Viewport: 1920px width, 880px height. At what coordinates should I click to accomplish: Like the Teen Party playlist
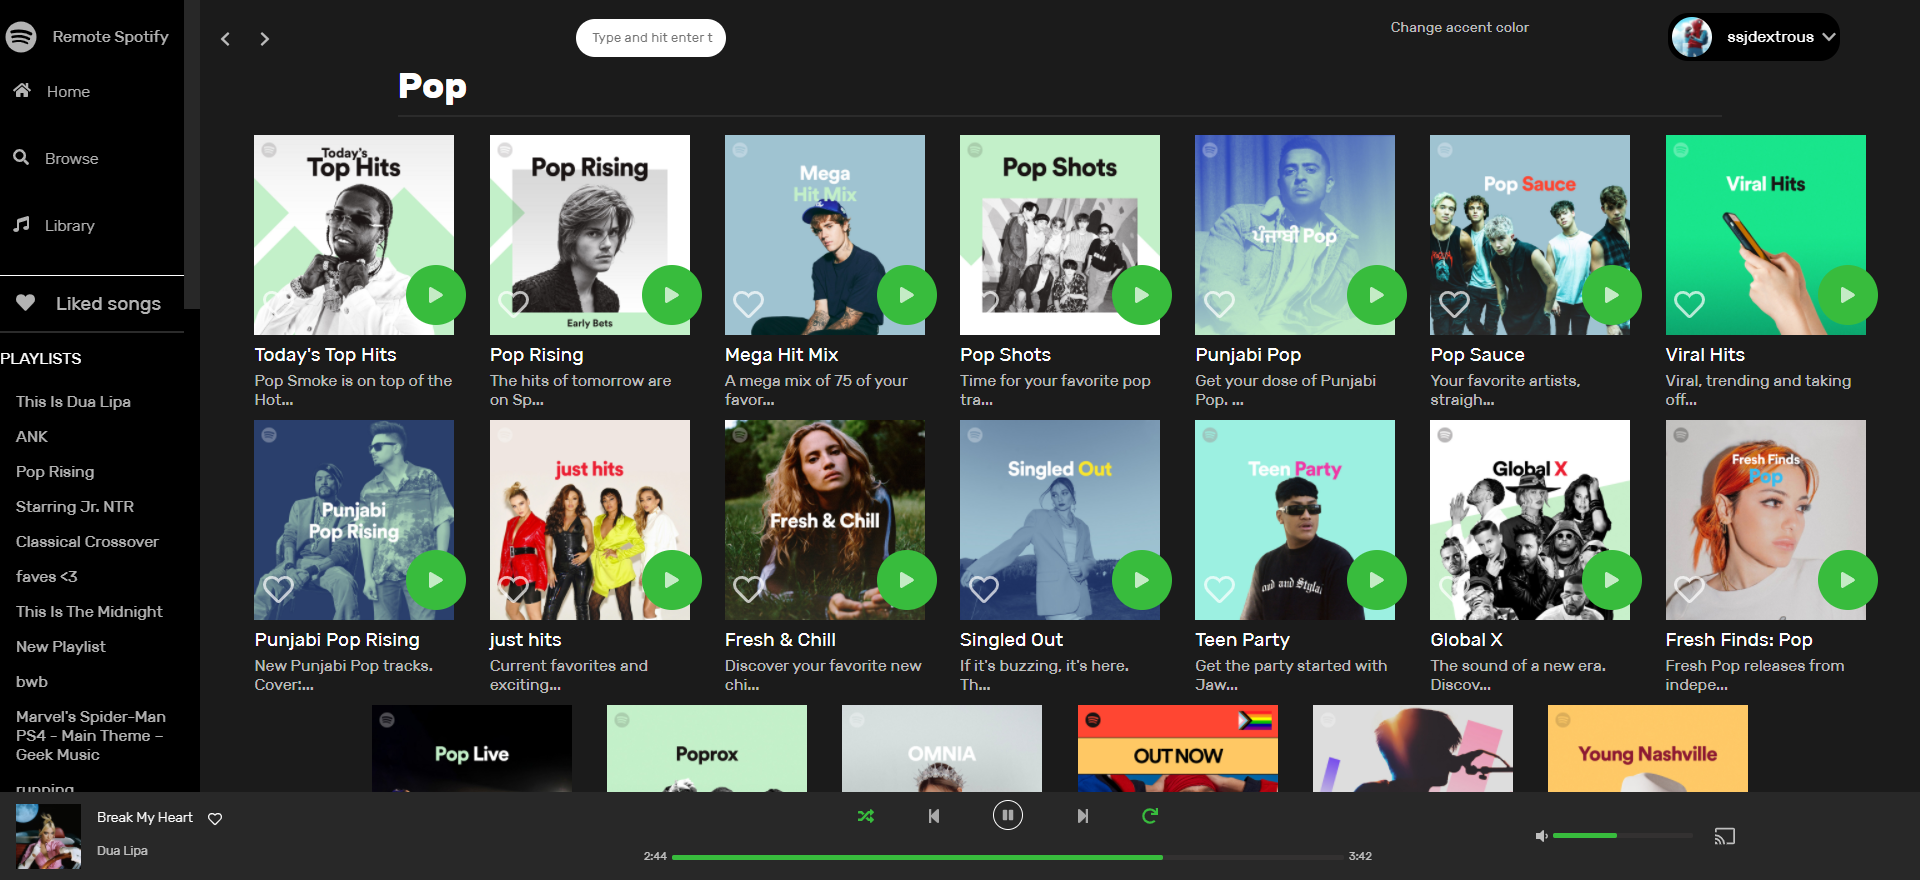point(1219,588)
